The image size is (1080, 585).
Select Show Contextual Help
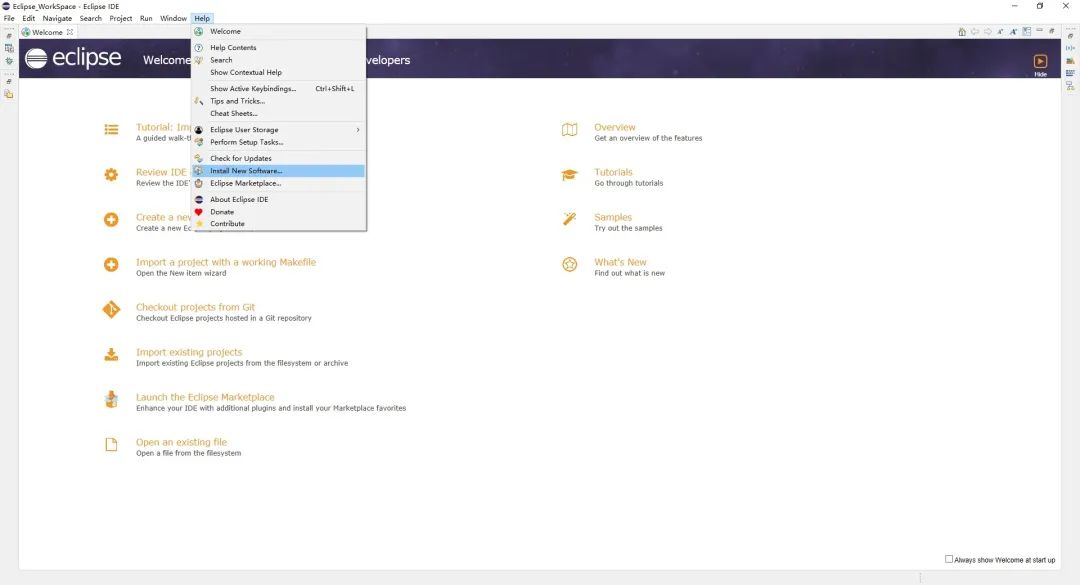[279, 72]
